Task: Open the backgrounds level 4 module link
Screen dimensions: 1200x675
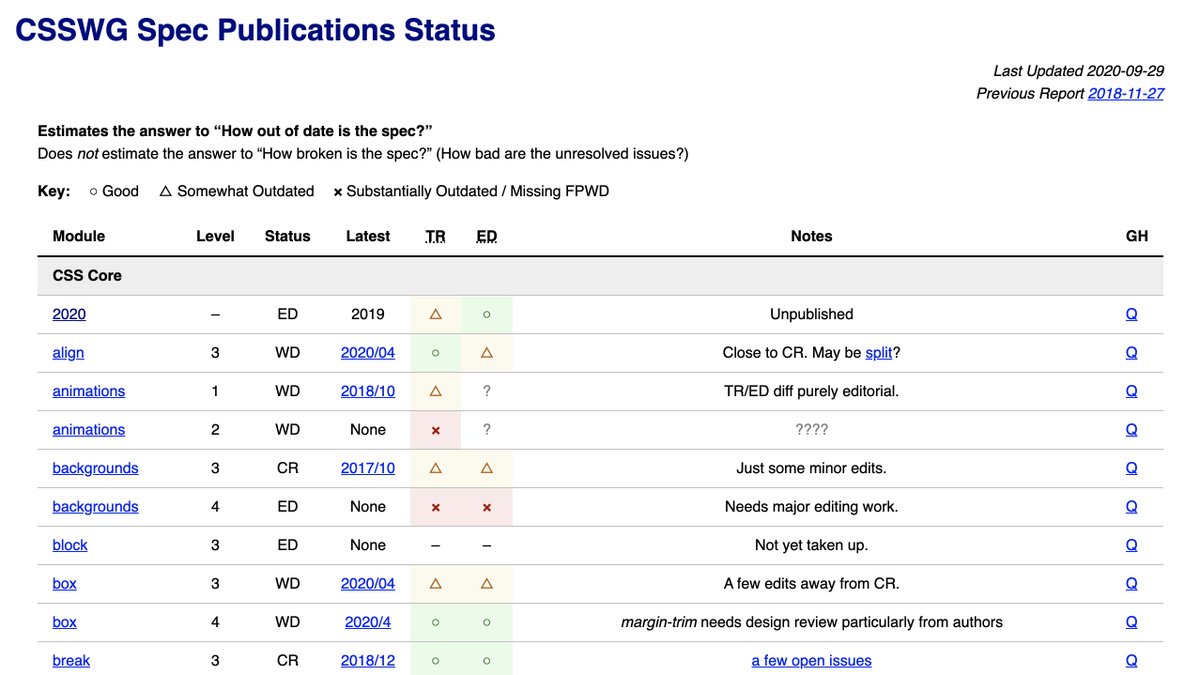Action: pyautogui.click(x=95, y=506)
